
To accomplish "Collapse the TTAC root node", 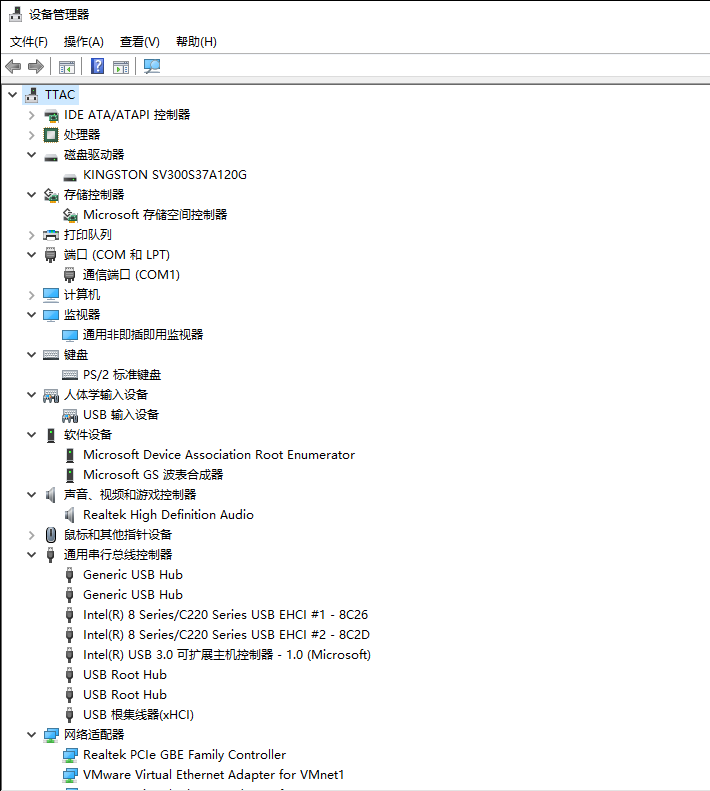I will (13, 95).
